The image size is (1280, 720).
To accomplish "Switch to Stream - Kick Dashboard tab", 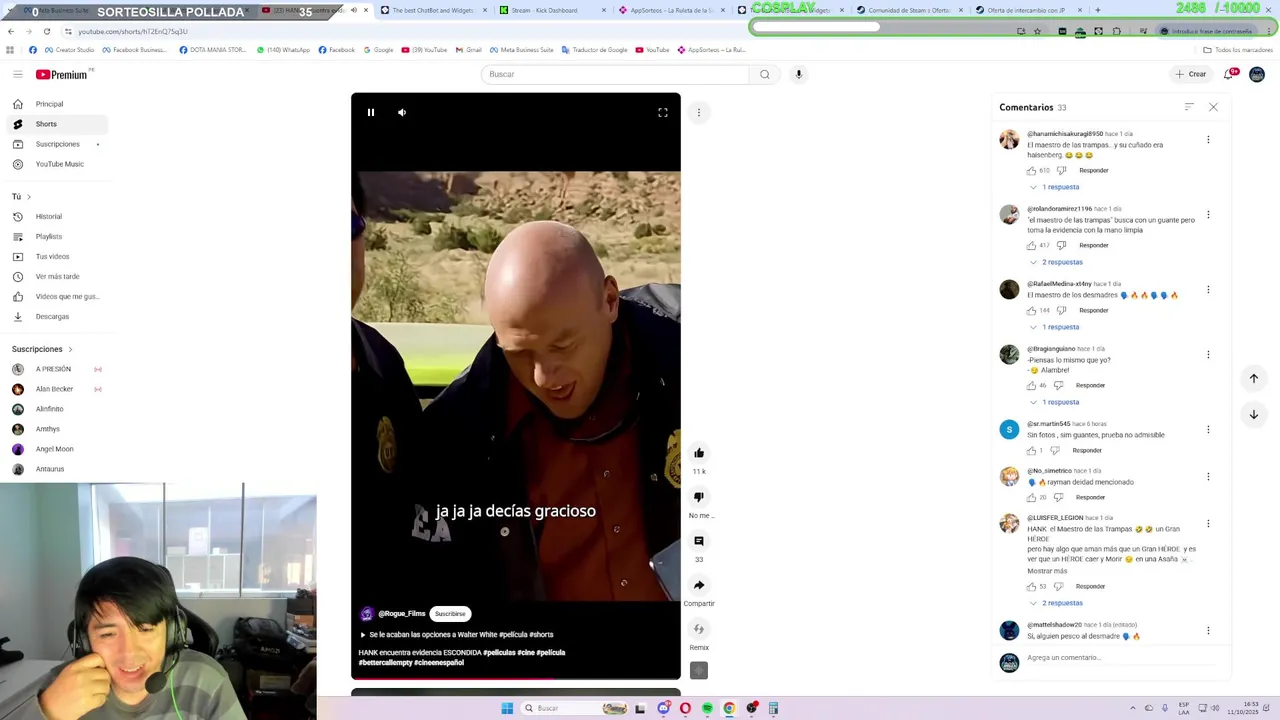I will click(x=552, y=10).
